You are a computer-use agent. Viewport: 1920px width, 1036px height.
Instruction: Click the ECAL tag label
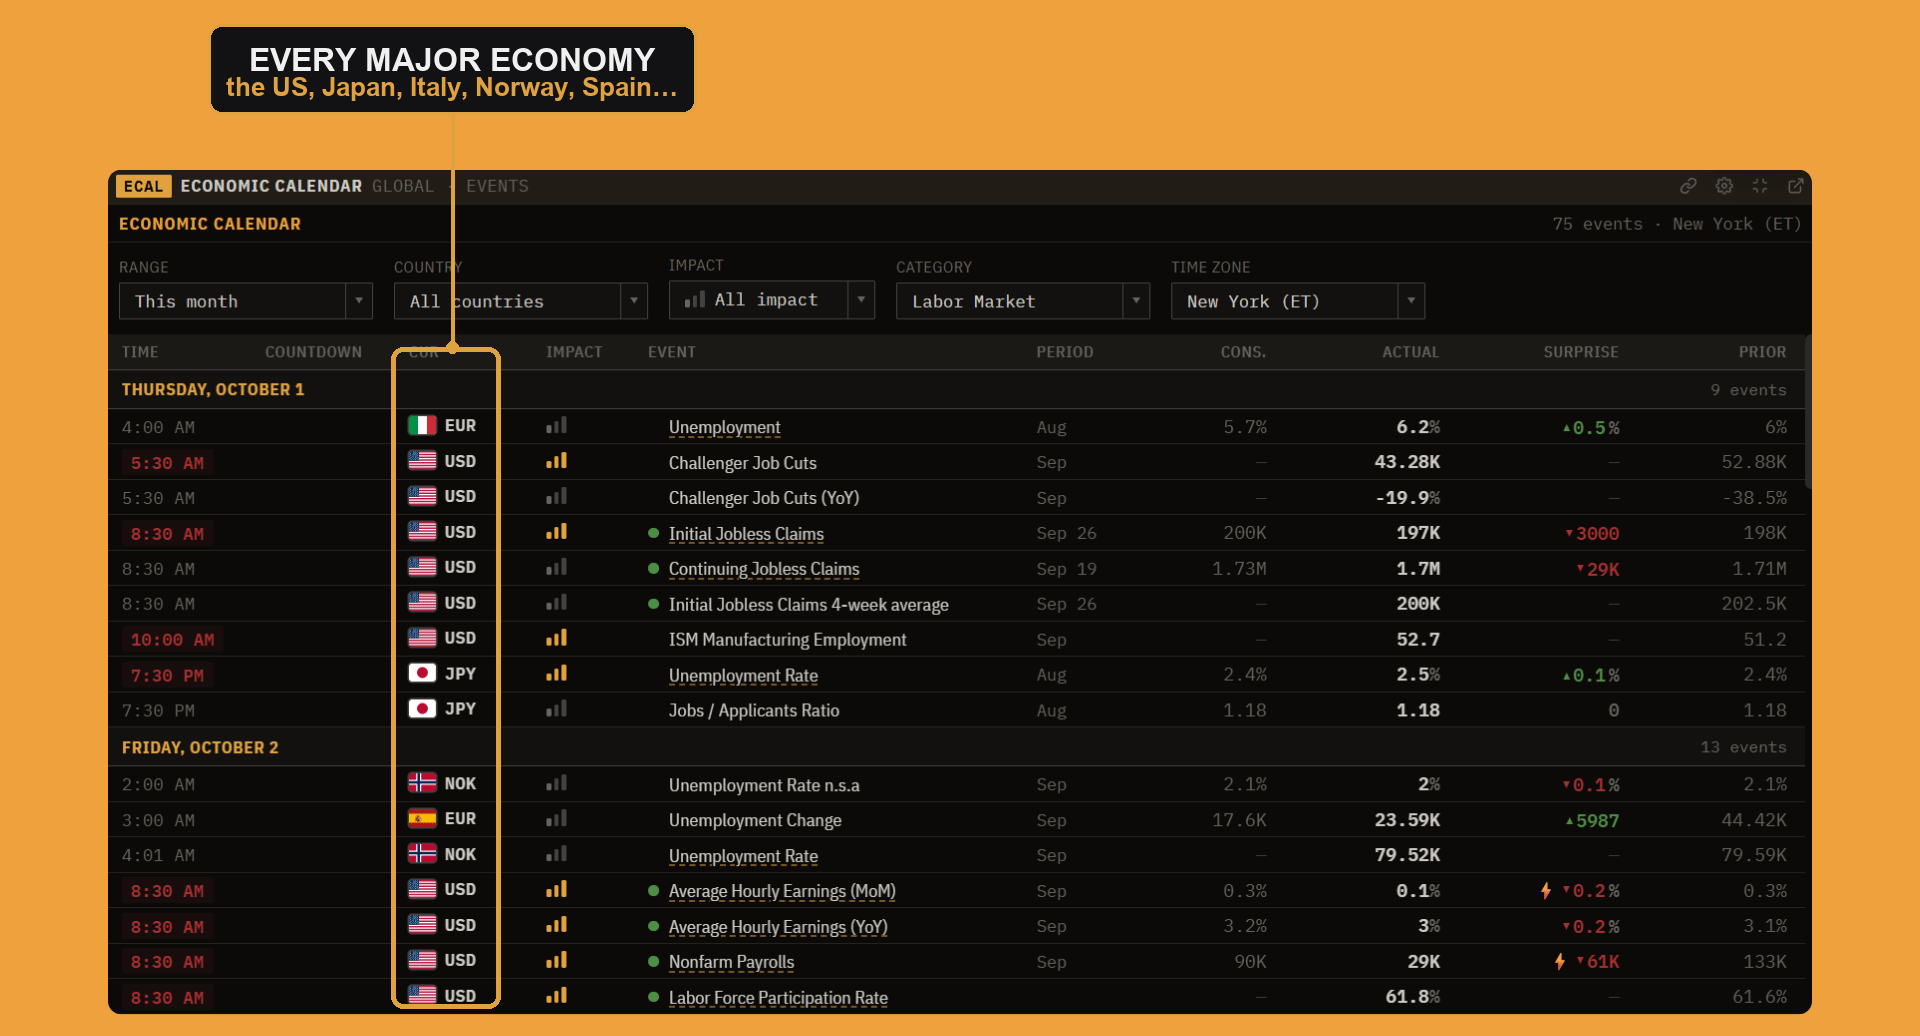(x=144, y=187)
